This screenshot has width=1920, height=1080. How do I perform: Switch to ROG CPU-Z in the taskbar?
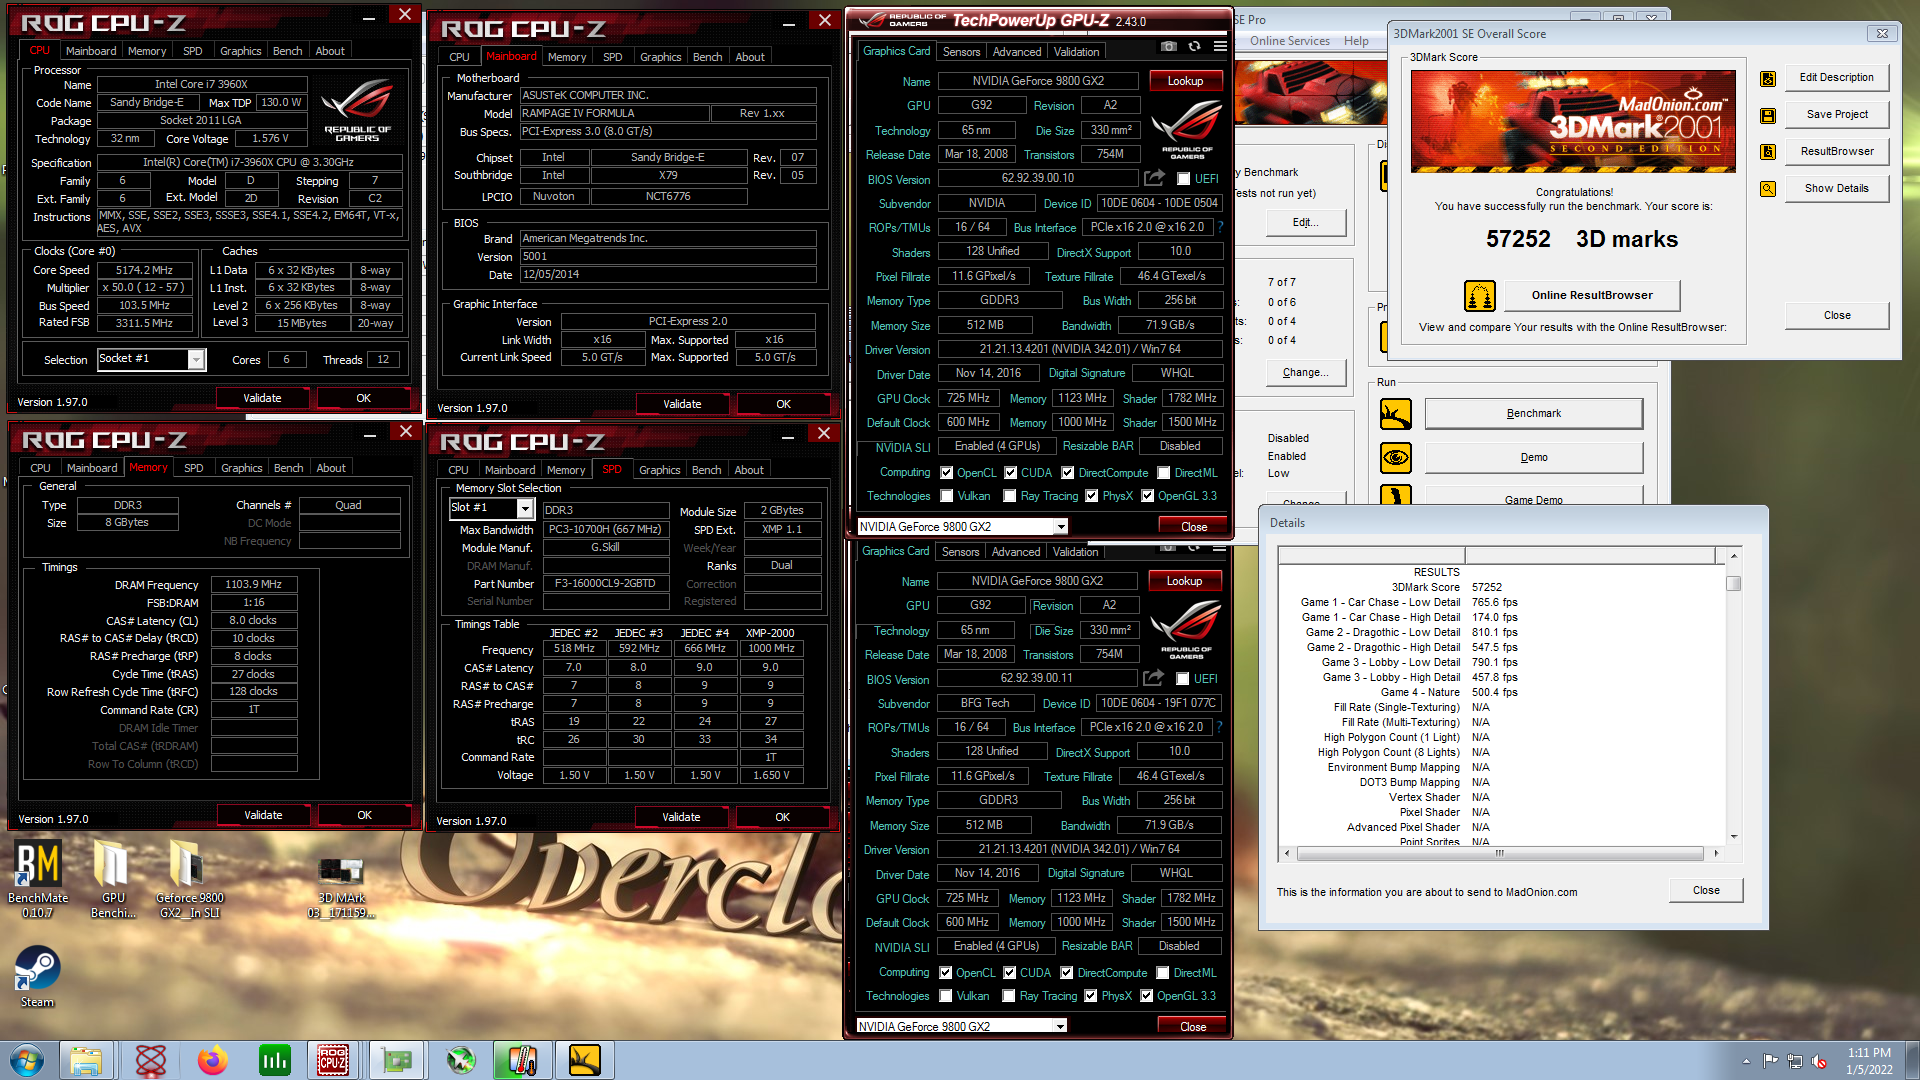(x=333, y=1060)
